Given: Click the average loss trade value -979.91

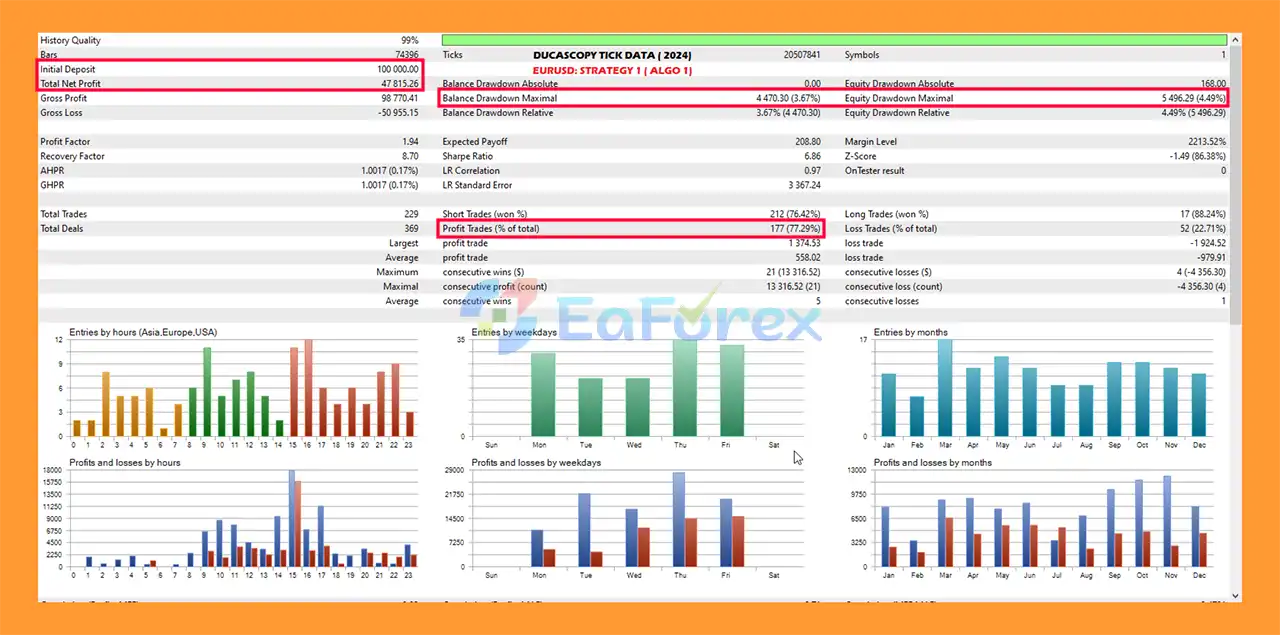Looking at the screenshot, I should [x=1211, y=258].
